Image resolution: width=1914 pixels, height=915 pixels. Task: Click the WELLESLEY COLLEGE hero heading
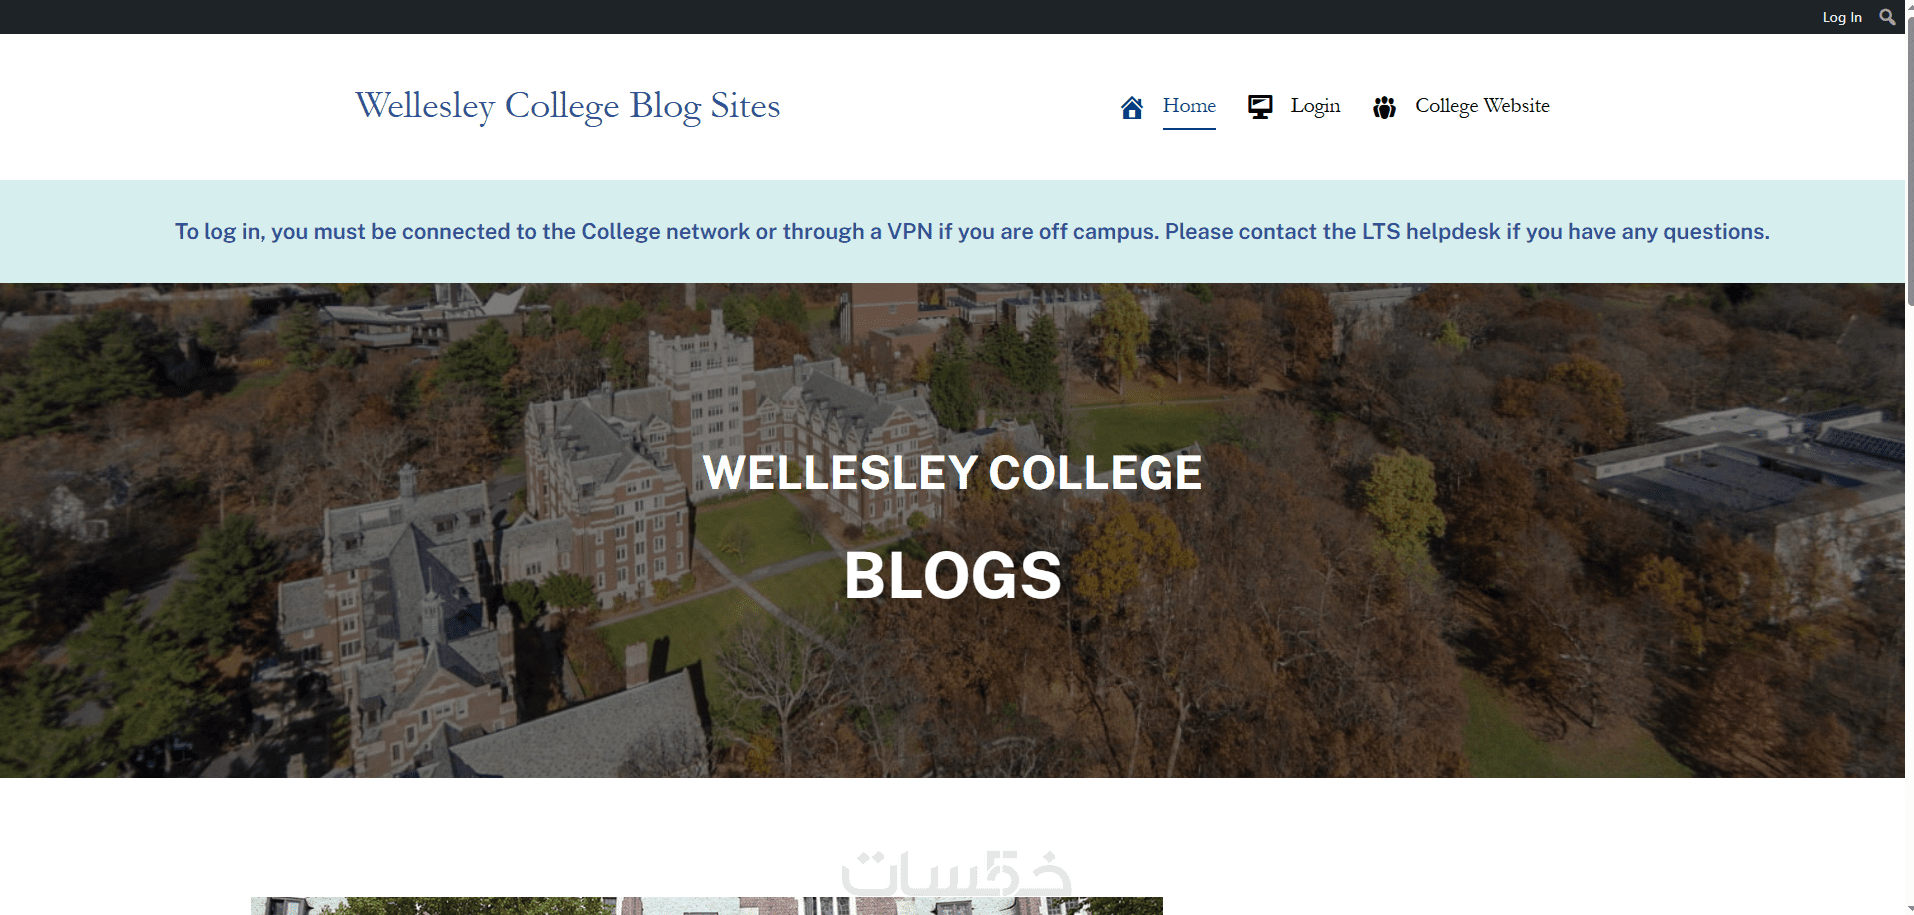coord(952,473)
